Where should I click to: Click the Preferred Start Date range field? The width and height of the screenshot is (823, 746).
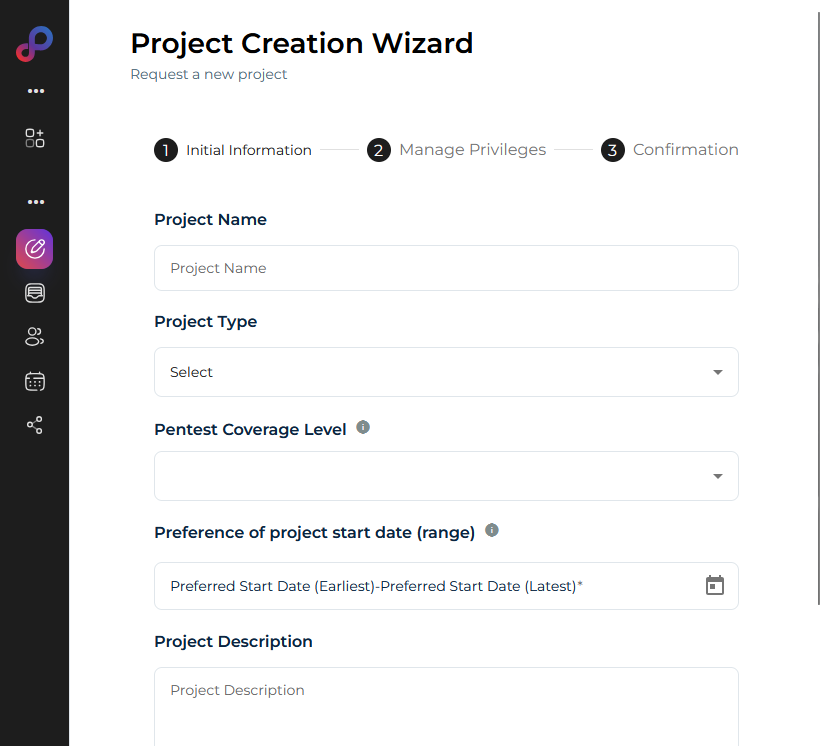pos(420,586)
